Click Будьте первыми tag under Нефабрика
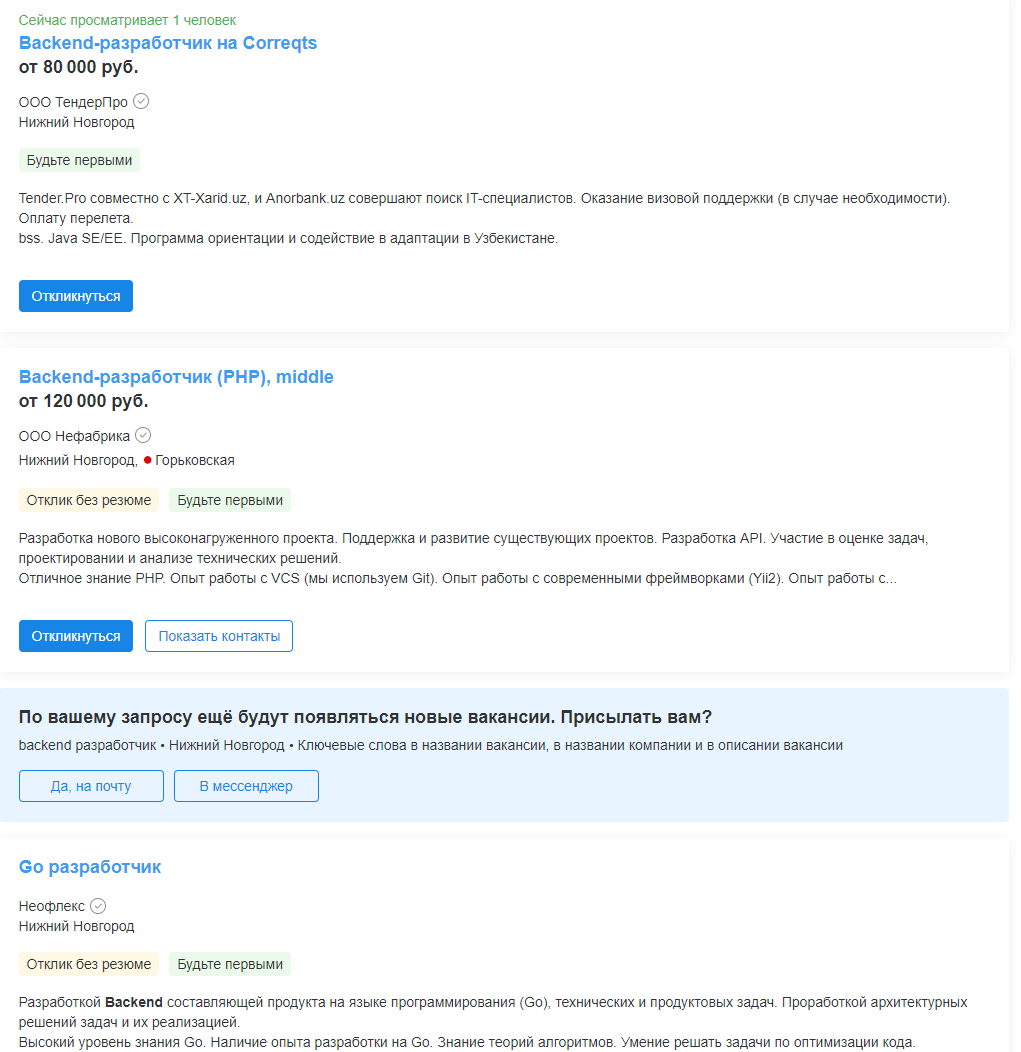Image resolution: width=1021 pixels, height=1052 pixels. coord(230,500)
